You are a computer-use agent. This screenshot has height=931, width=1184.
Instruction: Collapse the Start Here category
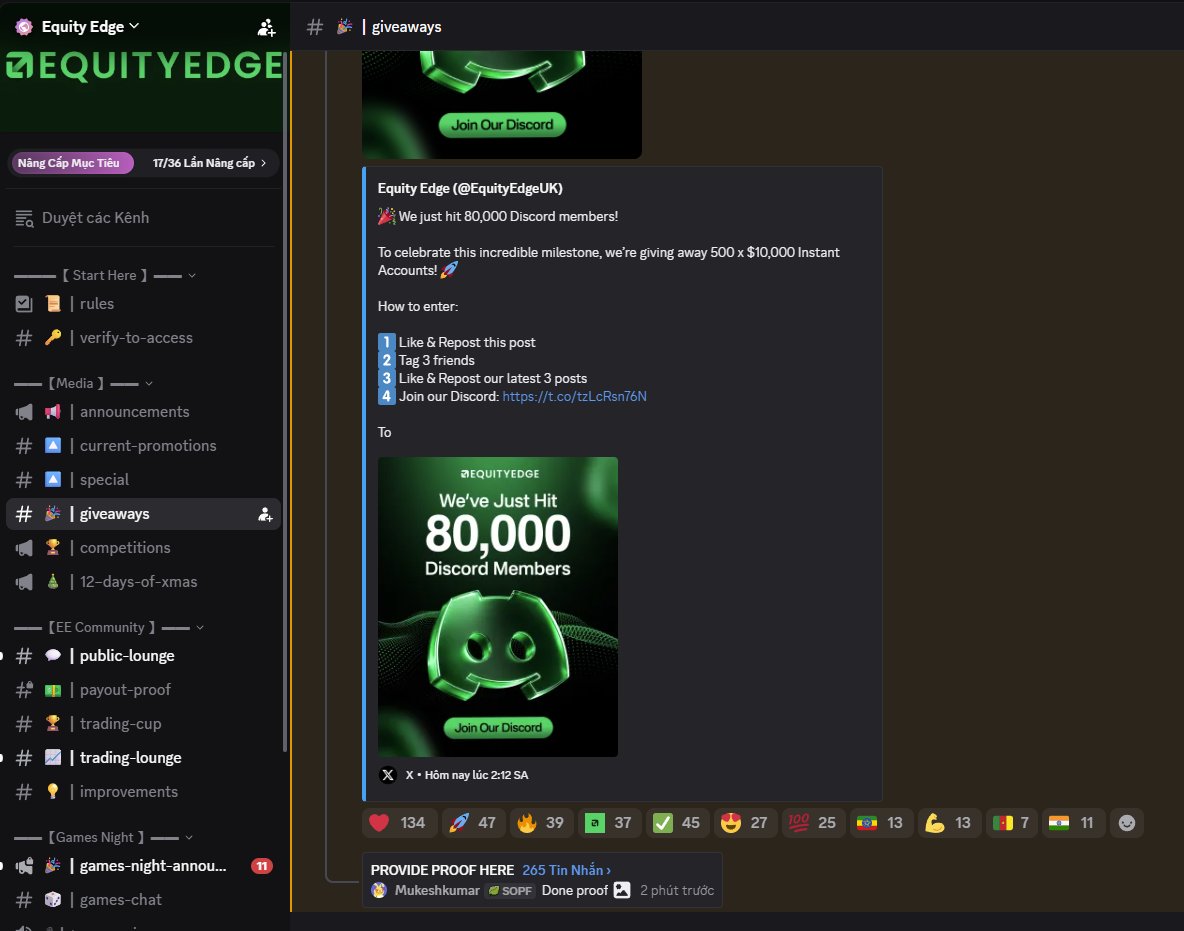point(105,276)
